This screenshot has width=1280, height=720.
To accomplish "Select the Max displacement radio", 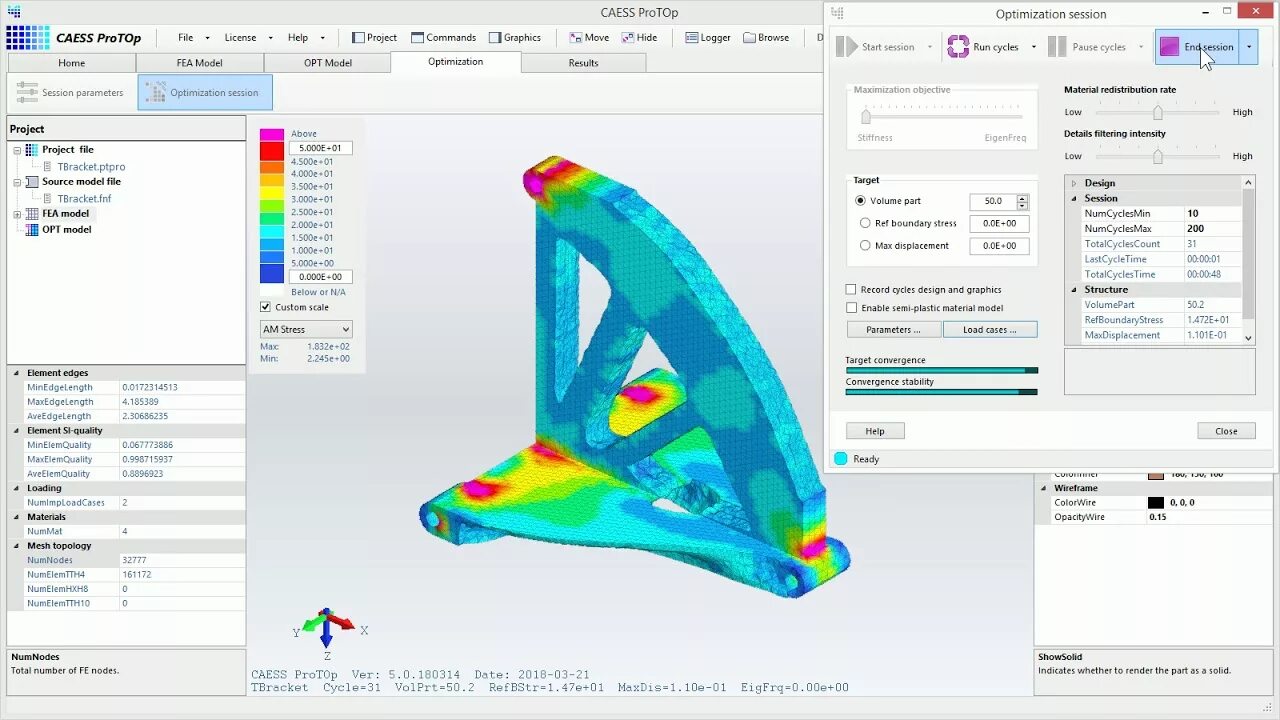I will (x=866, y=245).
